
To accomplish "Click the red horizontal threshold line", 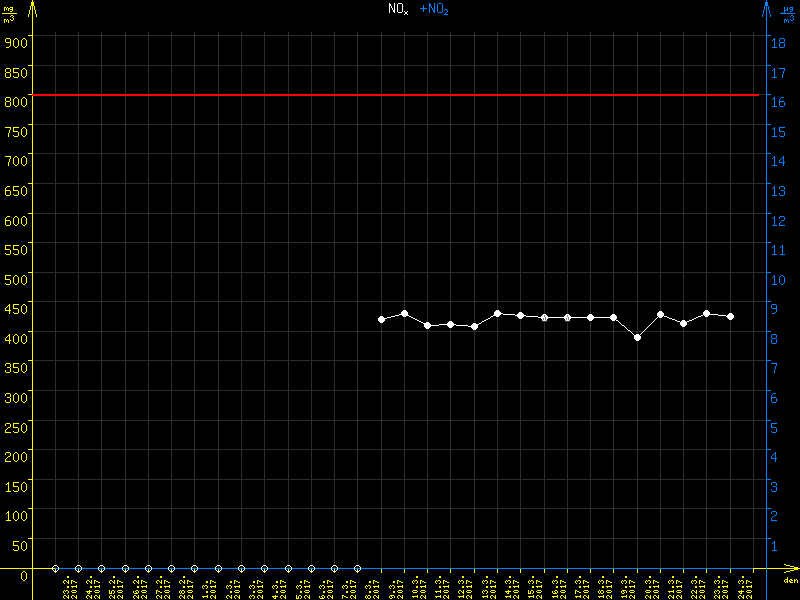I will pyautogui.click(x=400, y=95).
